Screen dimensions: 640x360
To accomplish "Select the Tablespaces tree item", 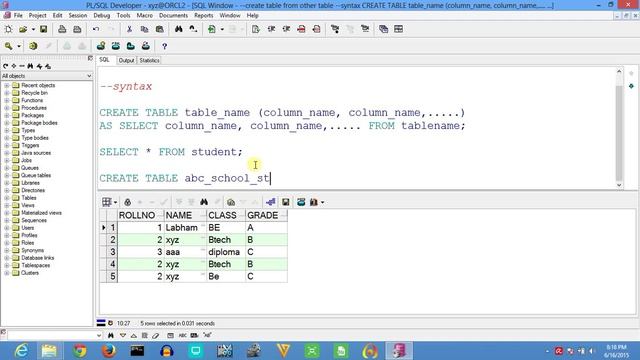I will click(36, 265).
